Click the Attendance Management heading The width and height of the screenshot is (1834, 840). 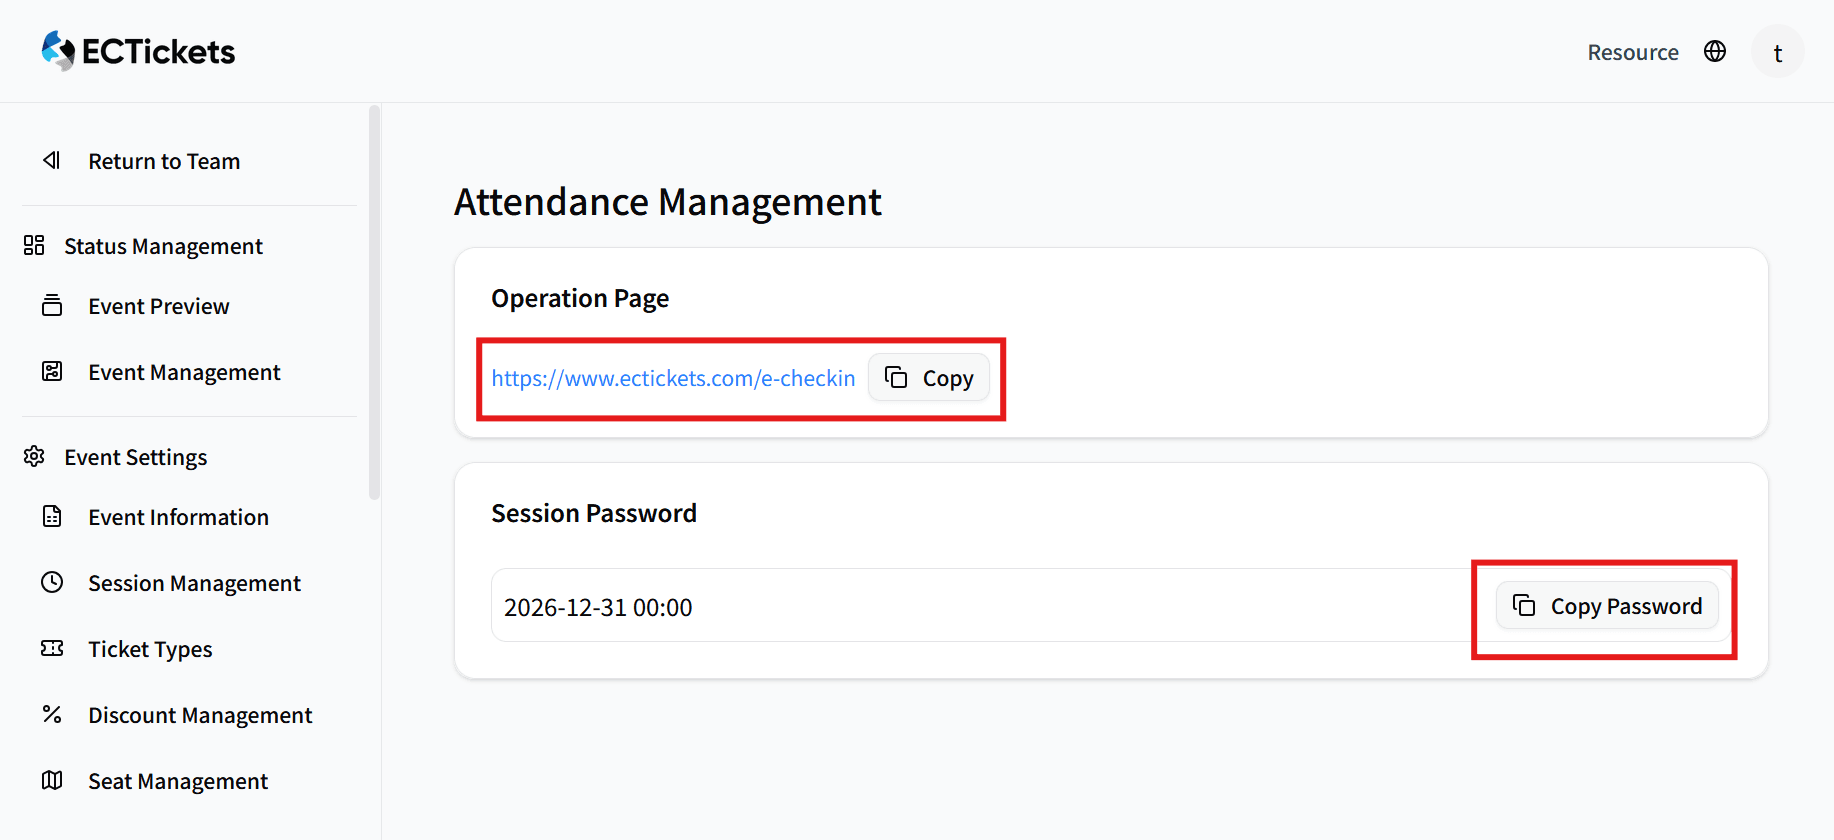click(x=668, y=202)
